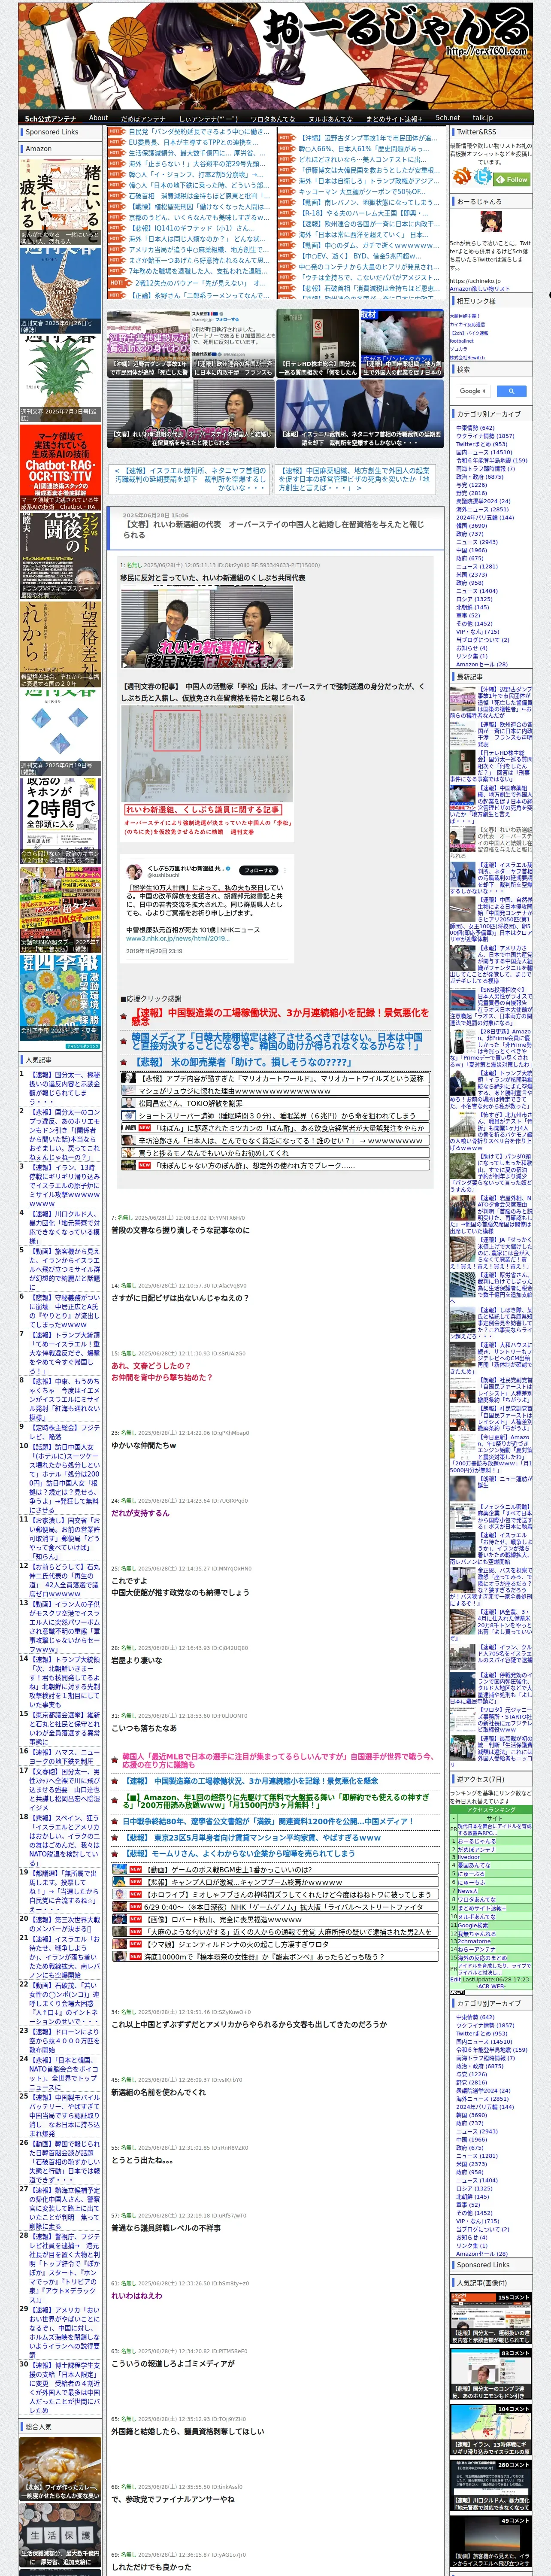Open the だめぽアンテナ navigation menu item
This screenshot has height=2576, width=551.
(x=143, y=118)
